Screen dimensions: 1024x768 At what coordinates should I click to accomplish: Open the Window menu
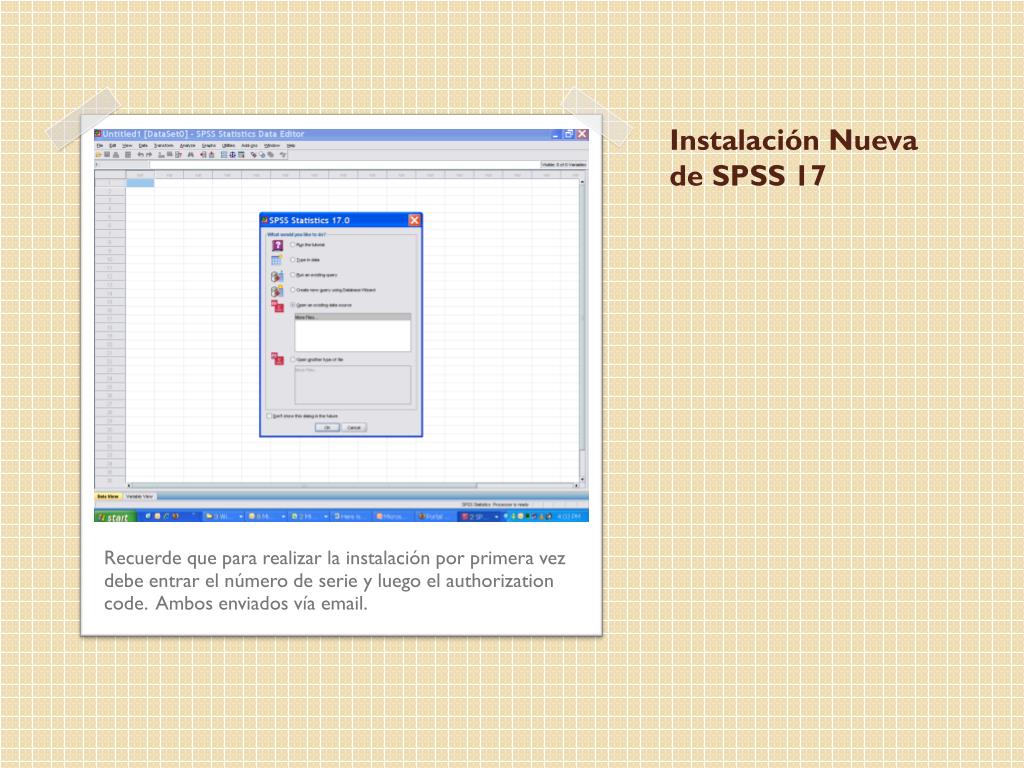point(272,146)
